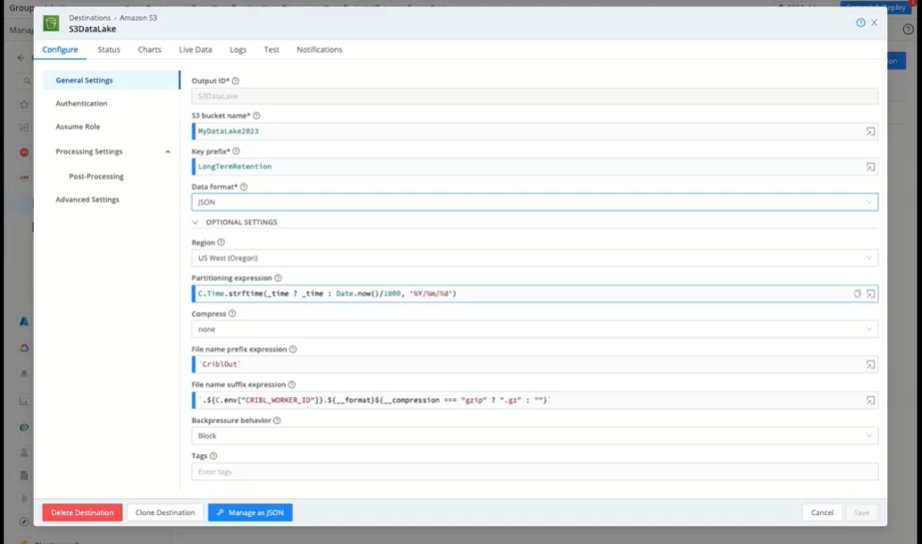Select Assume Role in the sidebar
This screenshot has height=544, width=922.
78,127
